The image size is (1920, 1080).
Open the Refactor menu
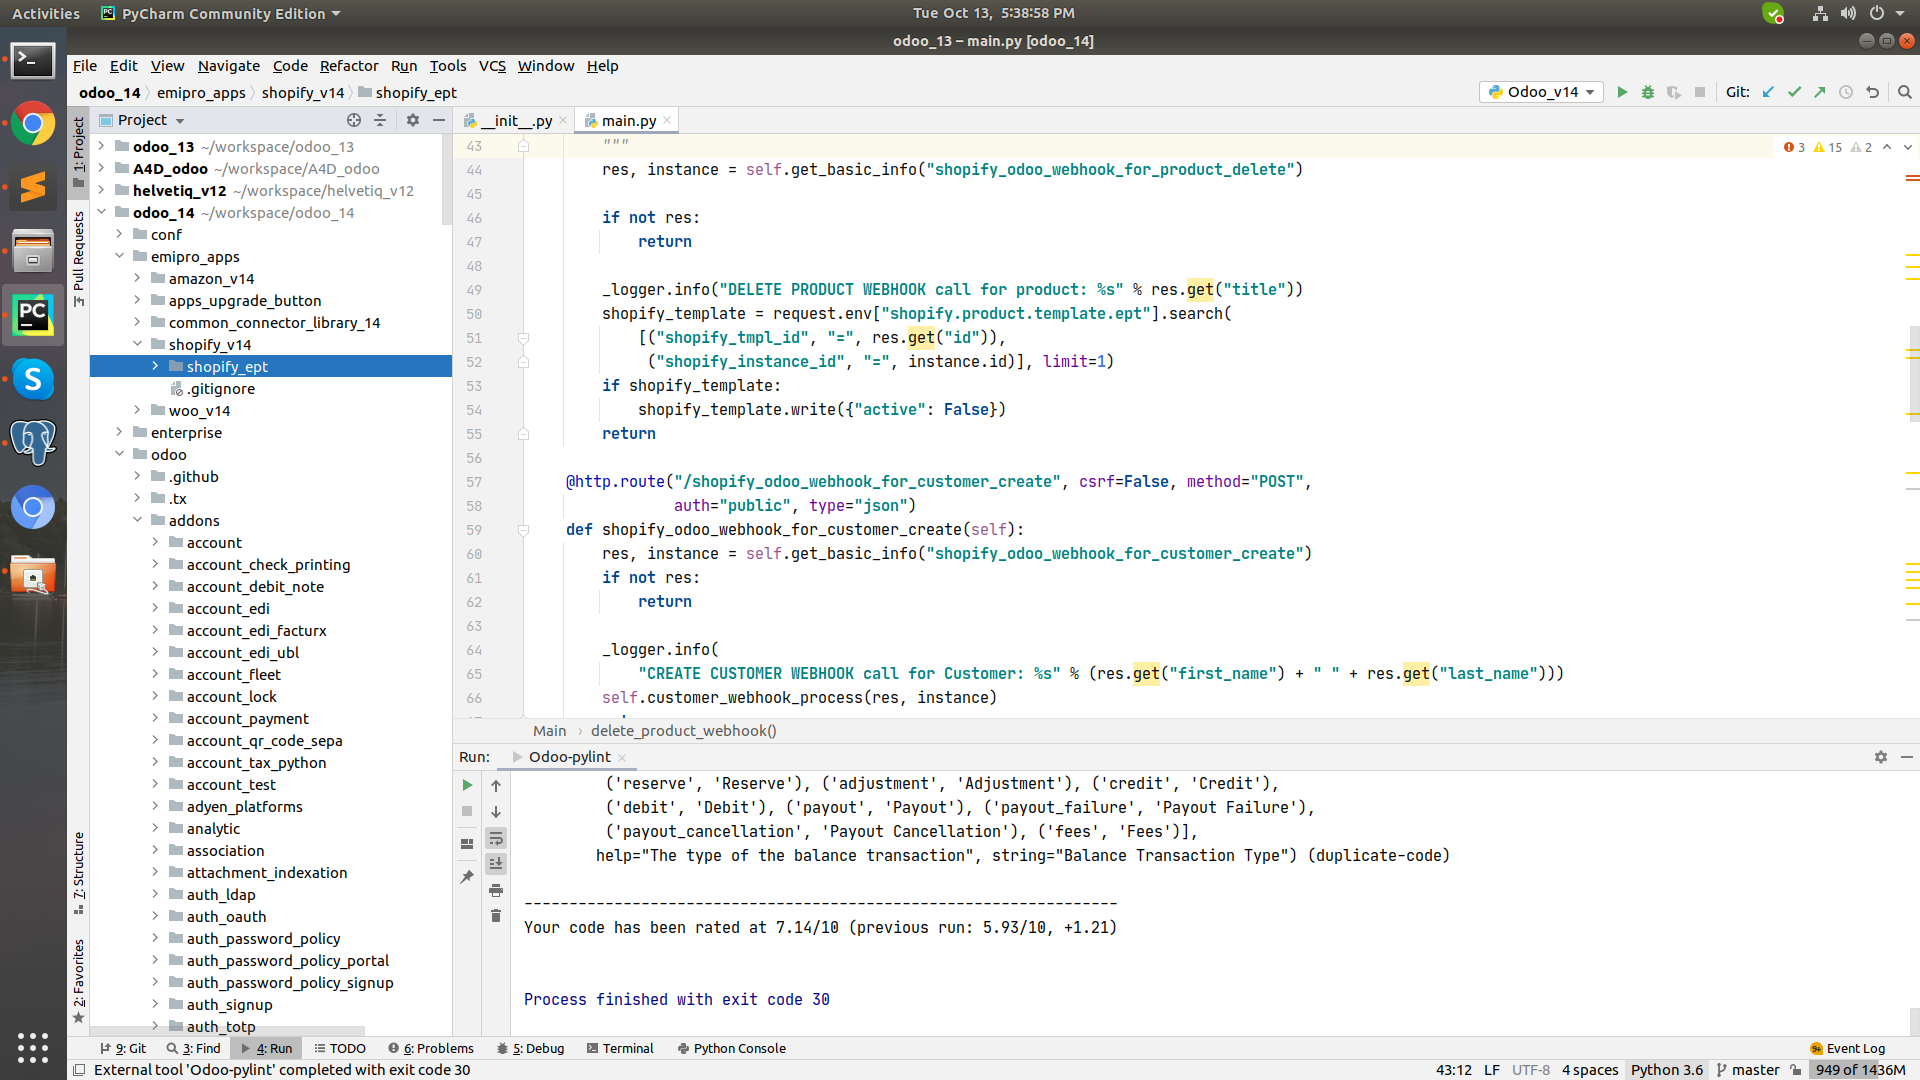[348, 66]
